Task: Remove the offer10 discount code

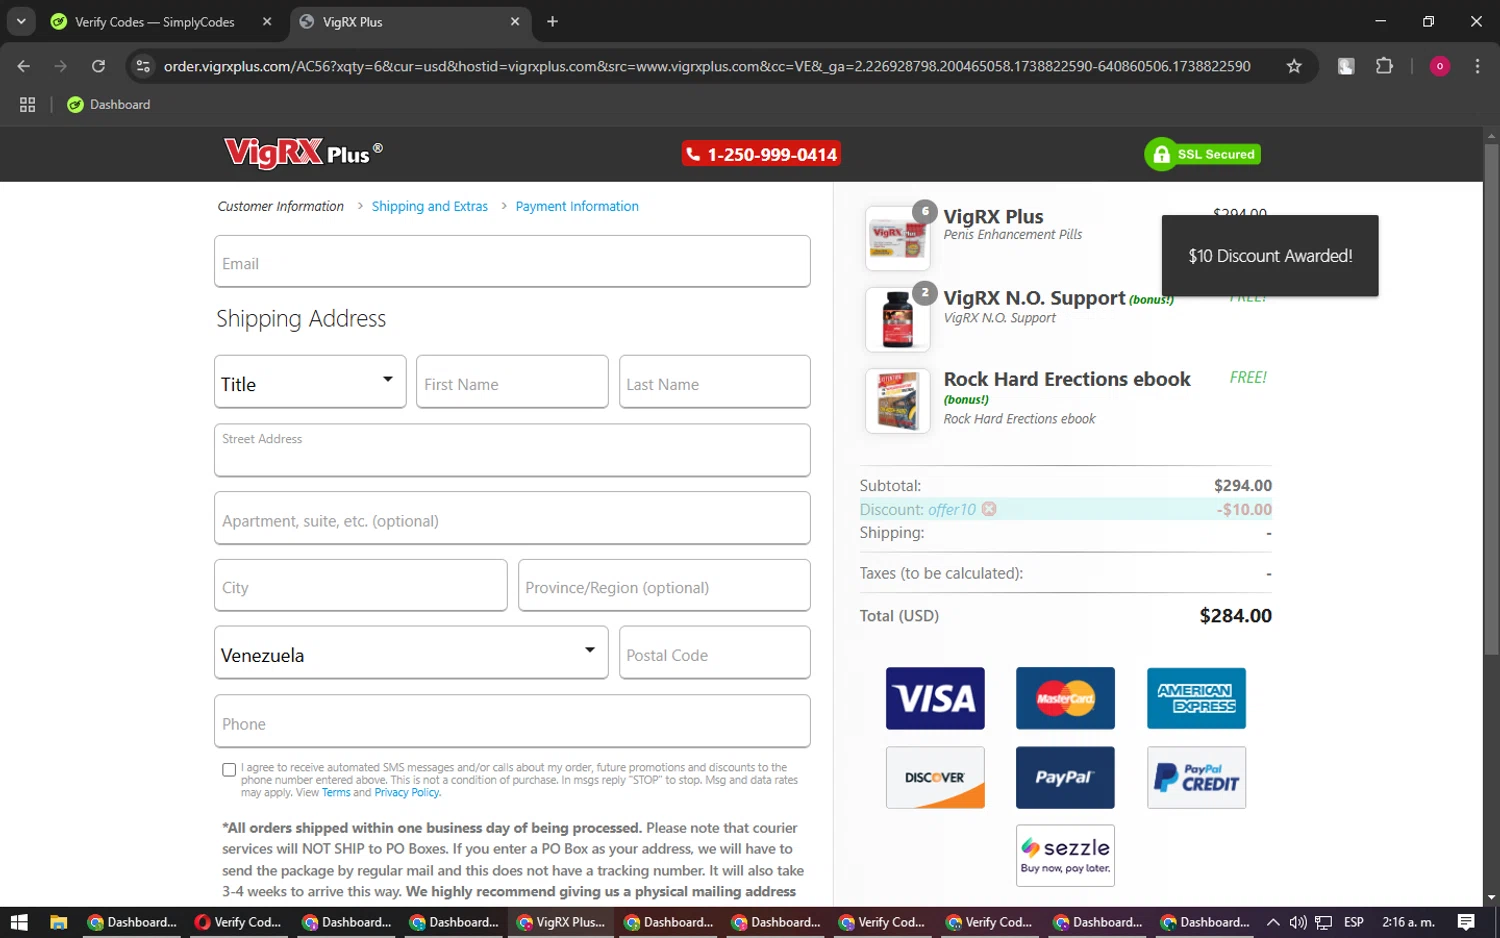Action: (989, 509)
